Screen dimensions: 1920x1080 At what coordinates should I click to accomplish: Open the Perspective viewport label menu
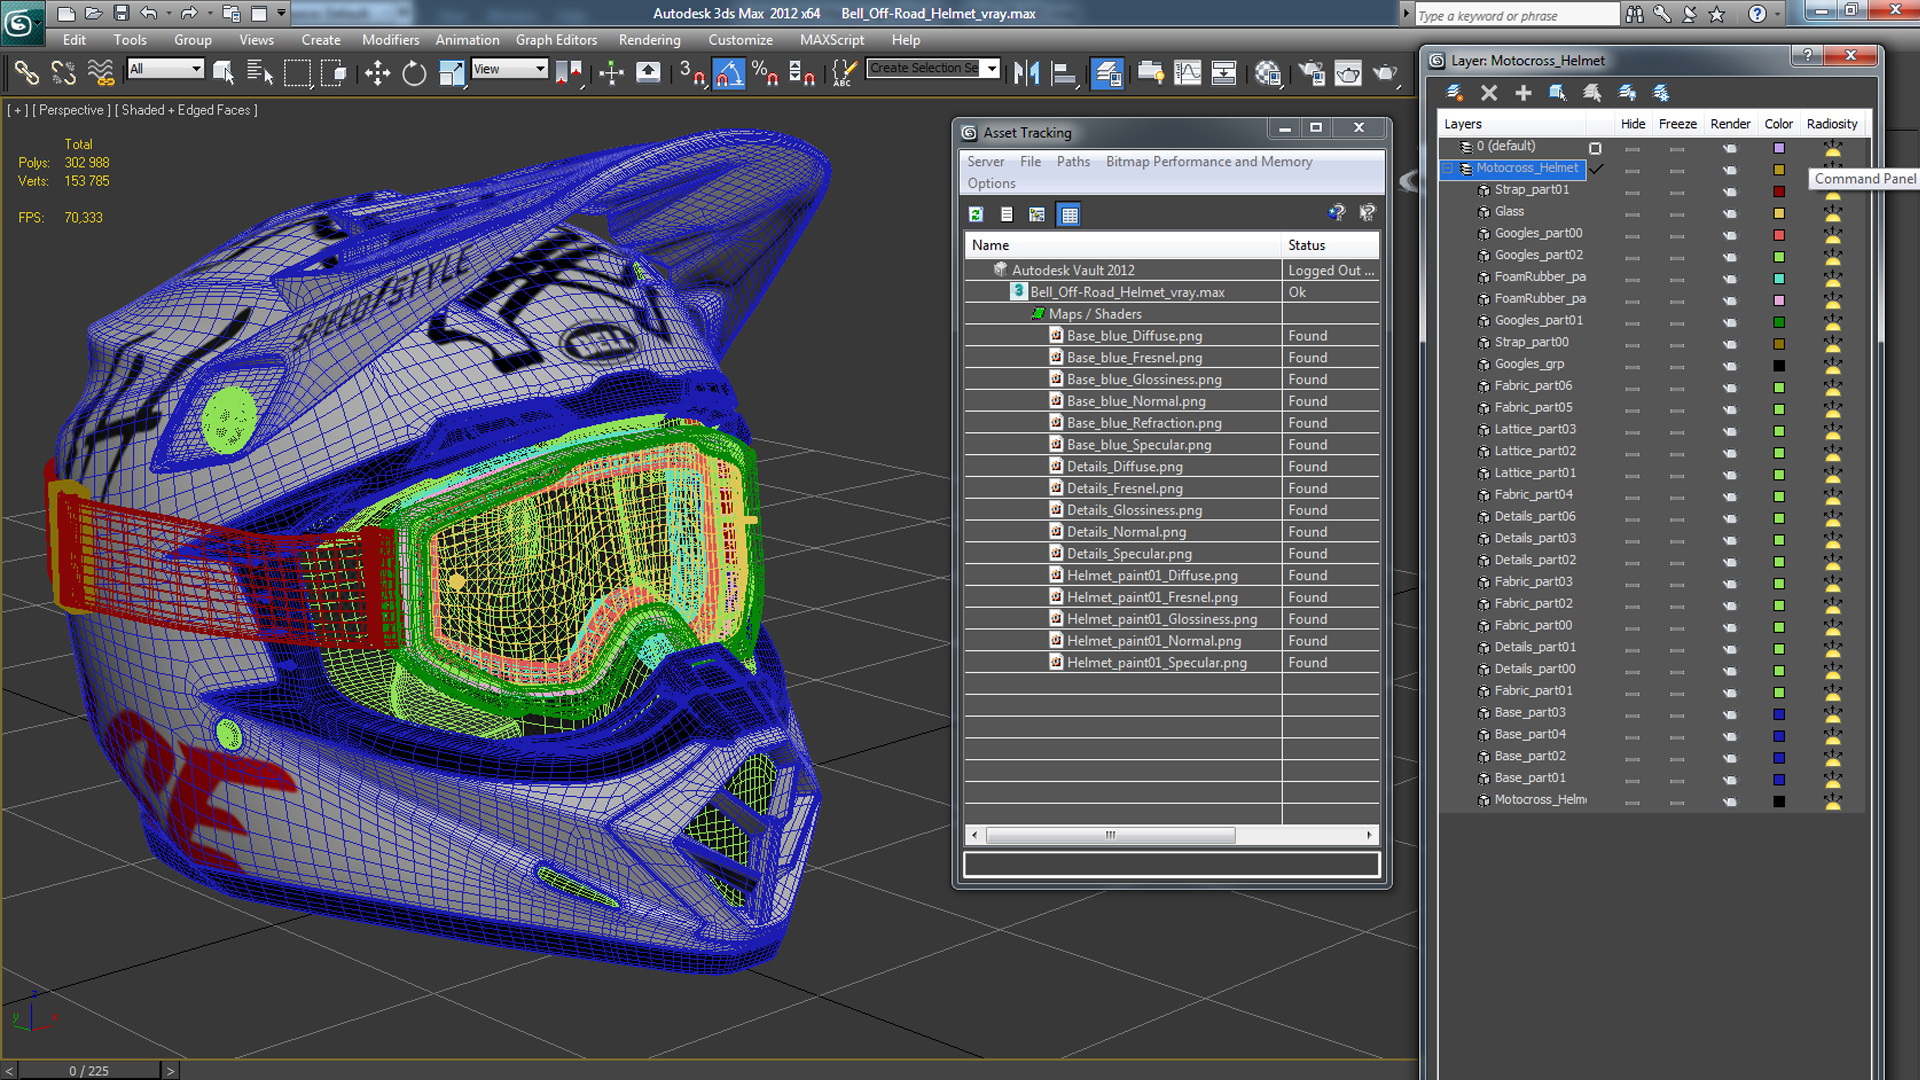pyautogui.click(x=71, y=110)
